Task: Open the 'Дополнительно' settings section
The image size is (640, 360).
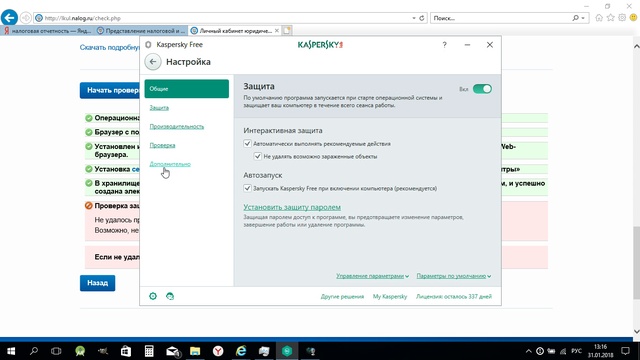Action: [x=170, y=164]
